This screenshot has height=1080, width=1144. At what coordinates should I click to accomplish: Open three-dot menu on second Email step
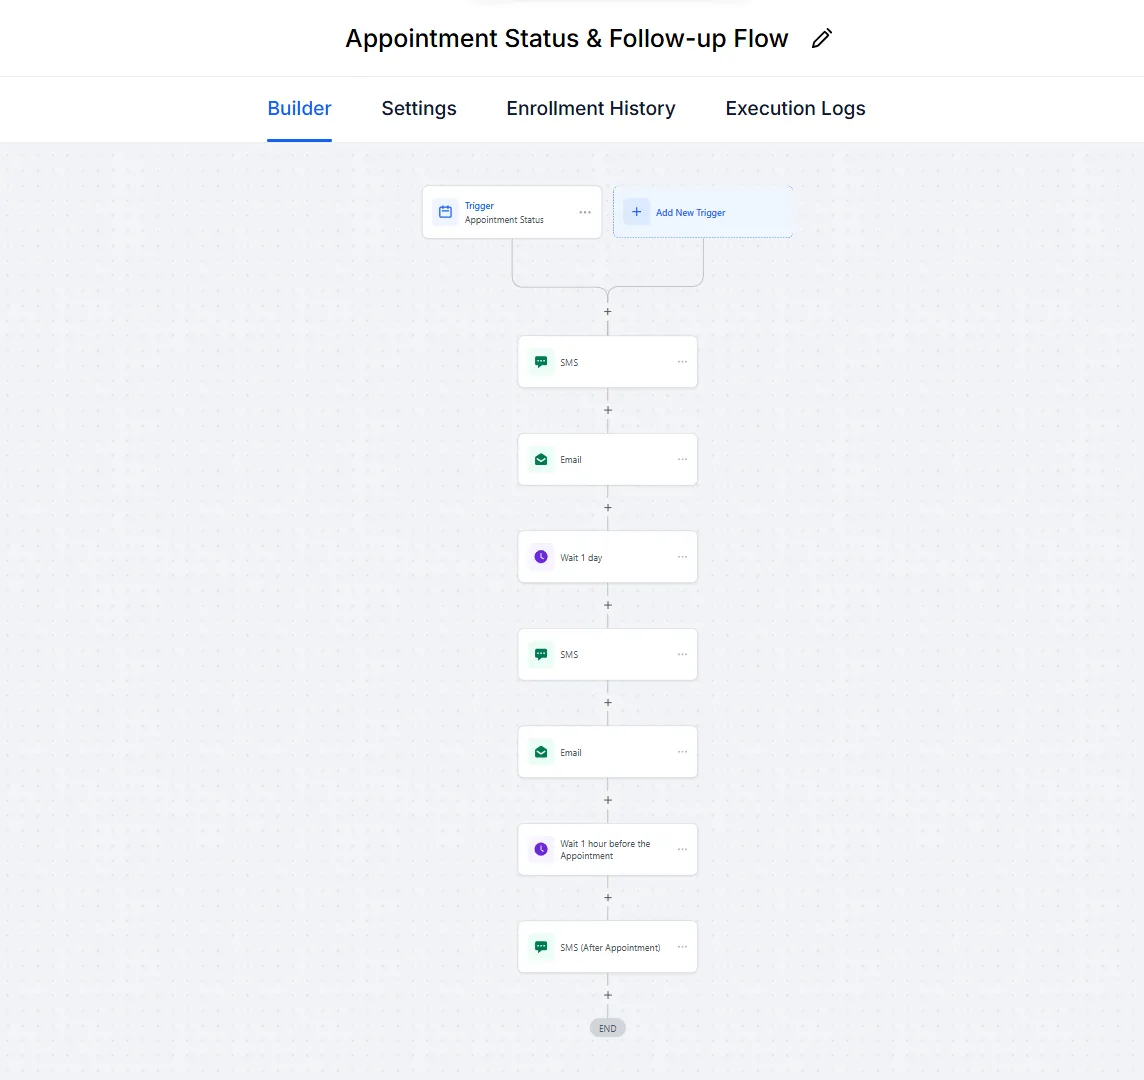coord(682,752)
